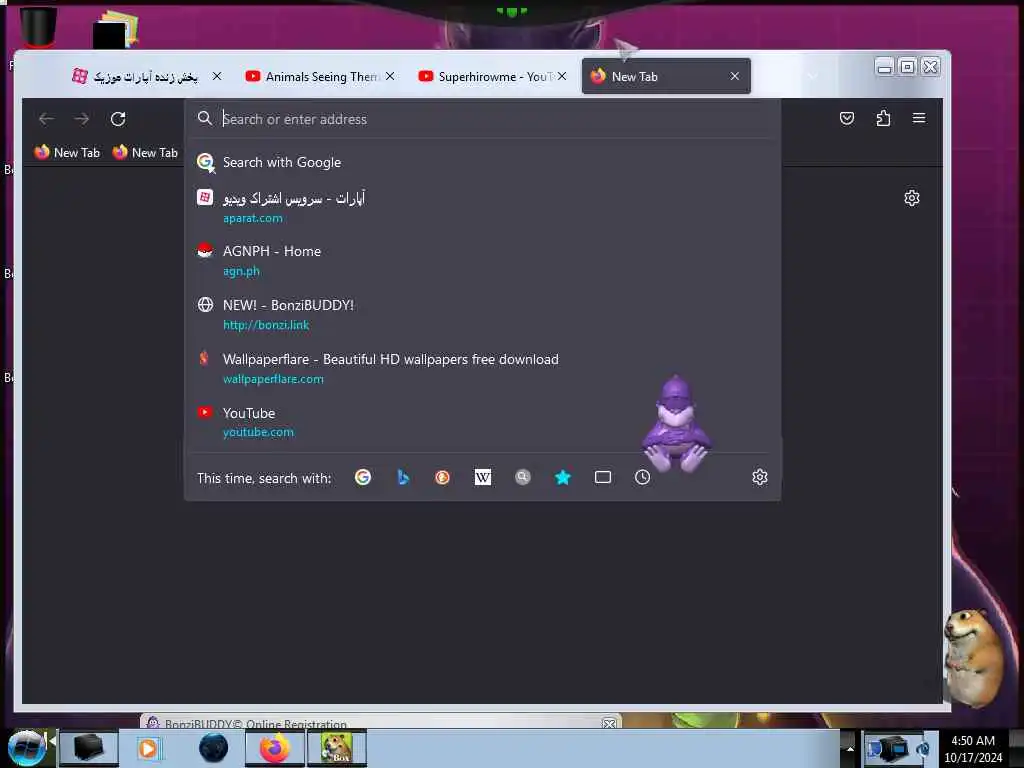
Task: Open the new tab page settings gear
Action: click(x=912, y=198)
